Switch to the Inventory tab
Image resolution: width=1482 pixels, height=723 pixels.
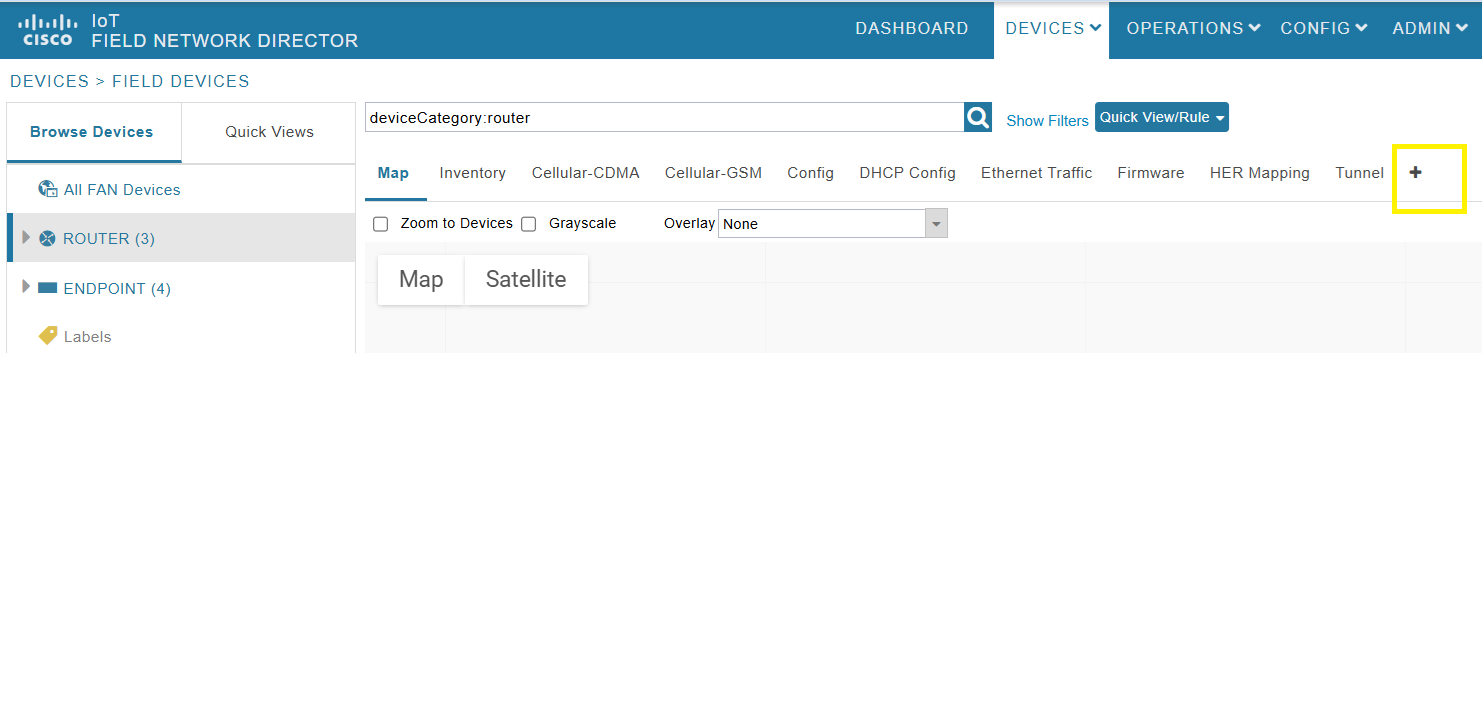(472, 173)
